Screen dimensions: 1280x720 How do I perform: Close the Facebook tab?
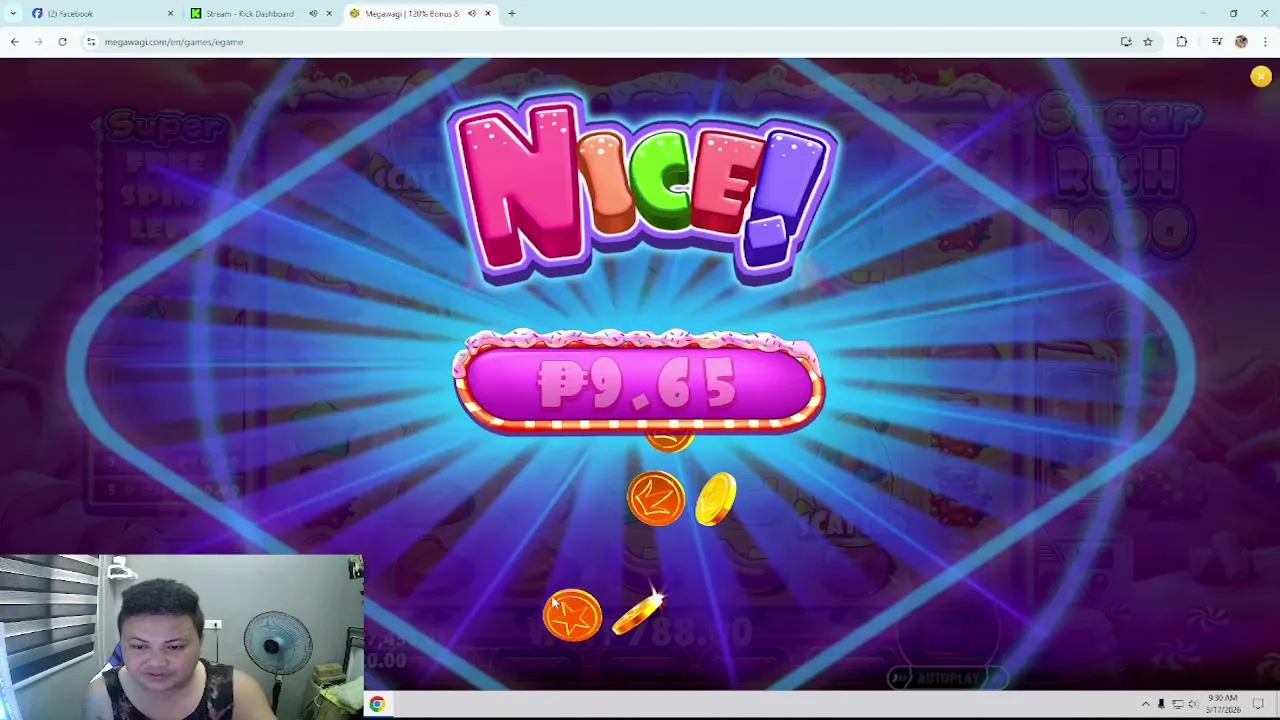point(170,14)
